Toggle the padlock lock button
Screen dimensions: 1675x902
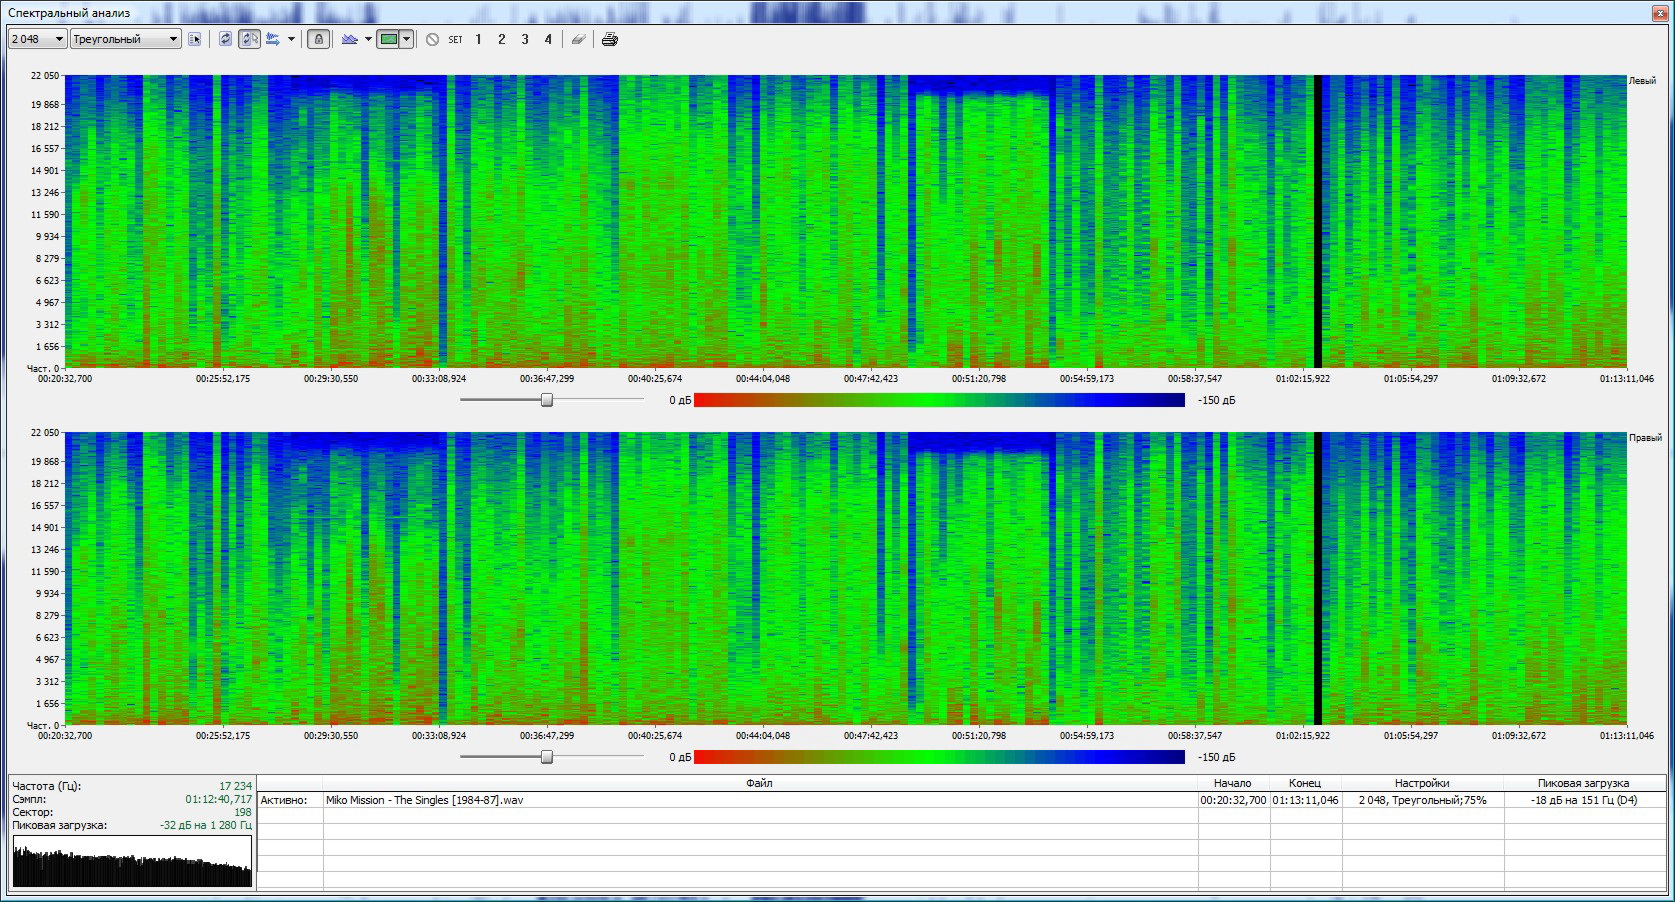tap(318, 39)
